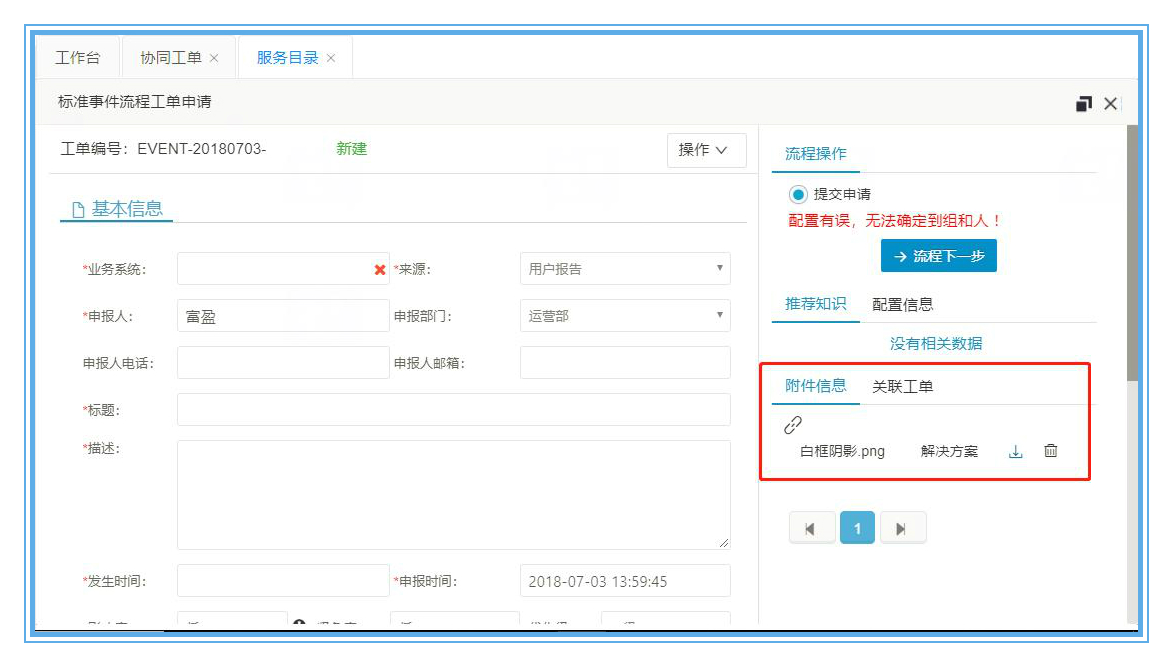
Task: Expand the 来源 dropdown list
Action: 625,269
